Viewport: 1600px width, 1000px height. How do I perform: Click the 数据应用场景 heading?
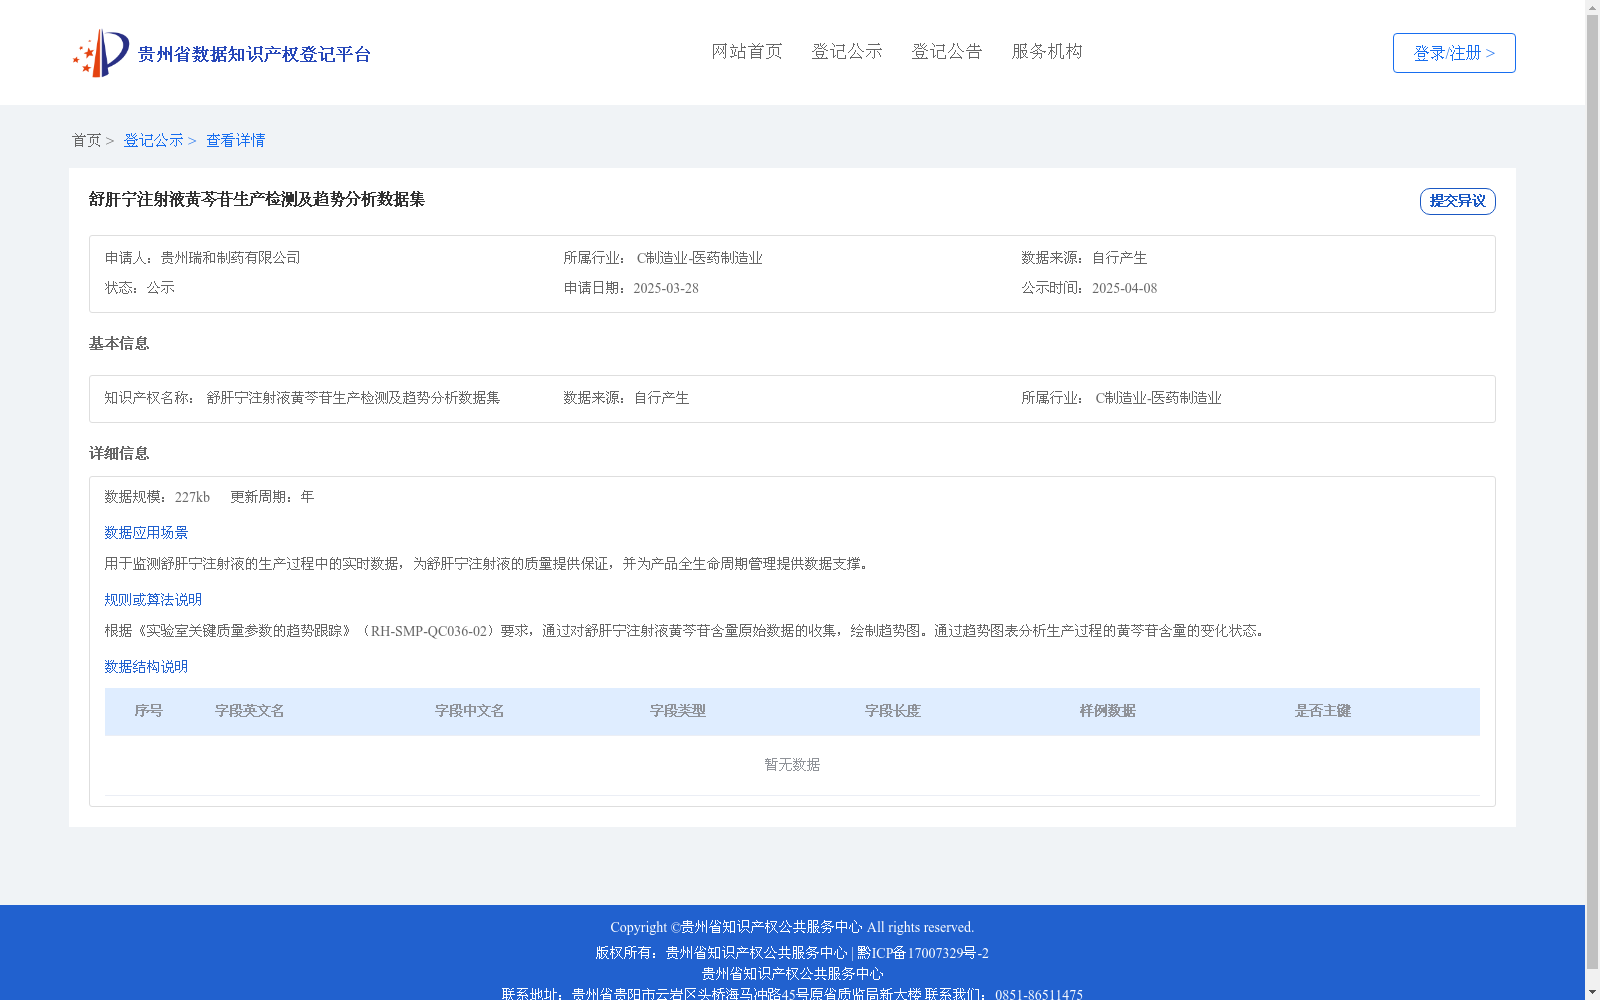(x=146, y=533)
